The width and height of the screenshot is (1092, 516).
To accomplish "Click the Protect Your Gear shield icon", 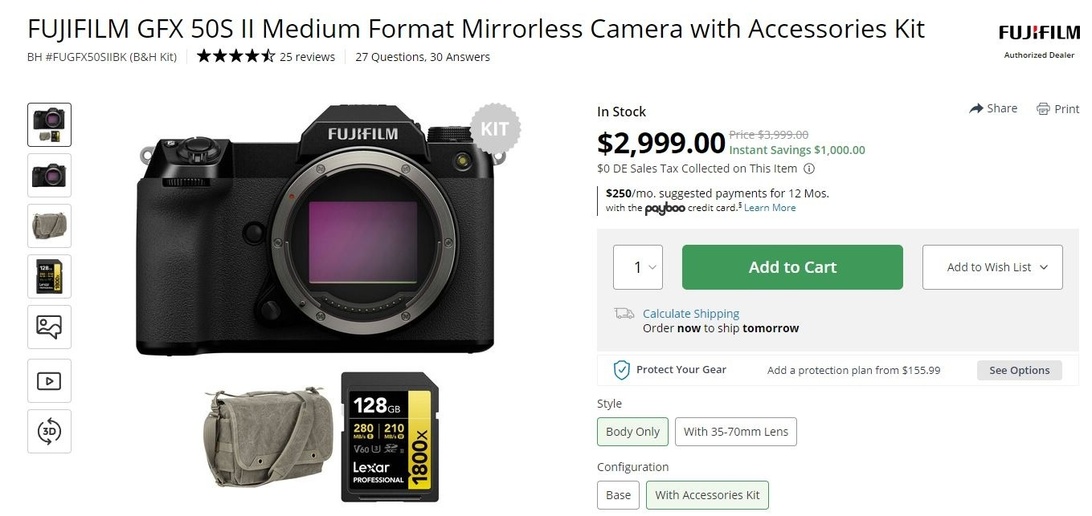I will click(x=621, y=370).
